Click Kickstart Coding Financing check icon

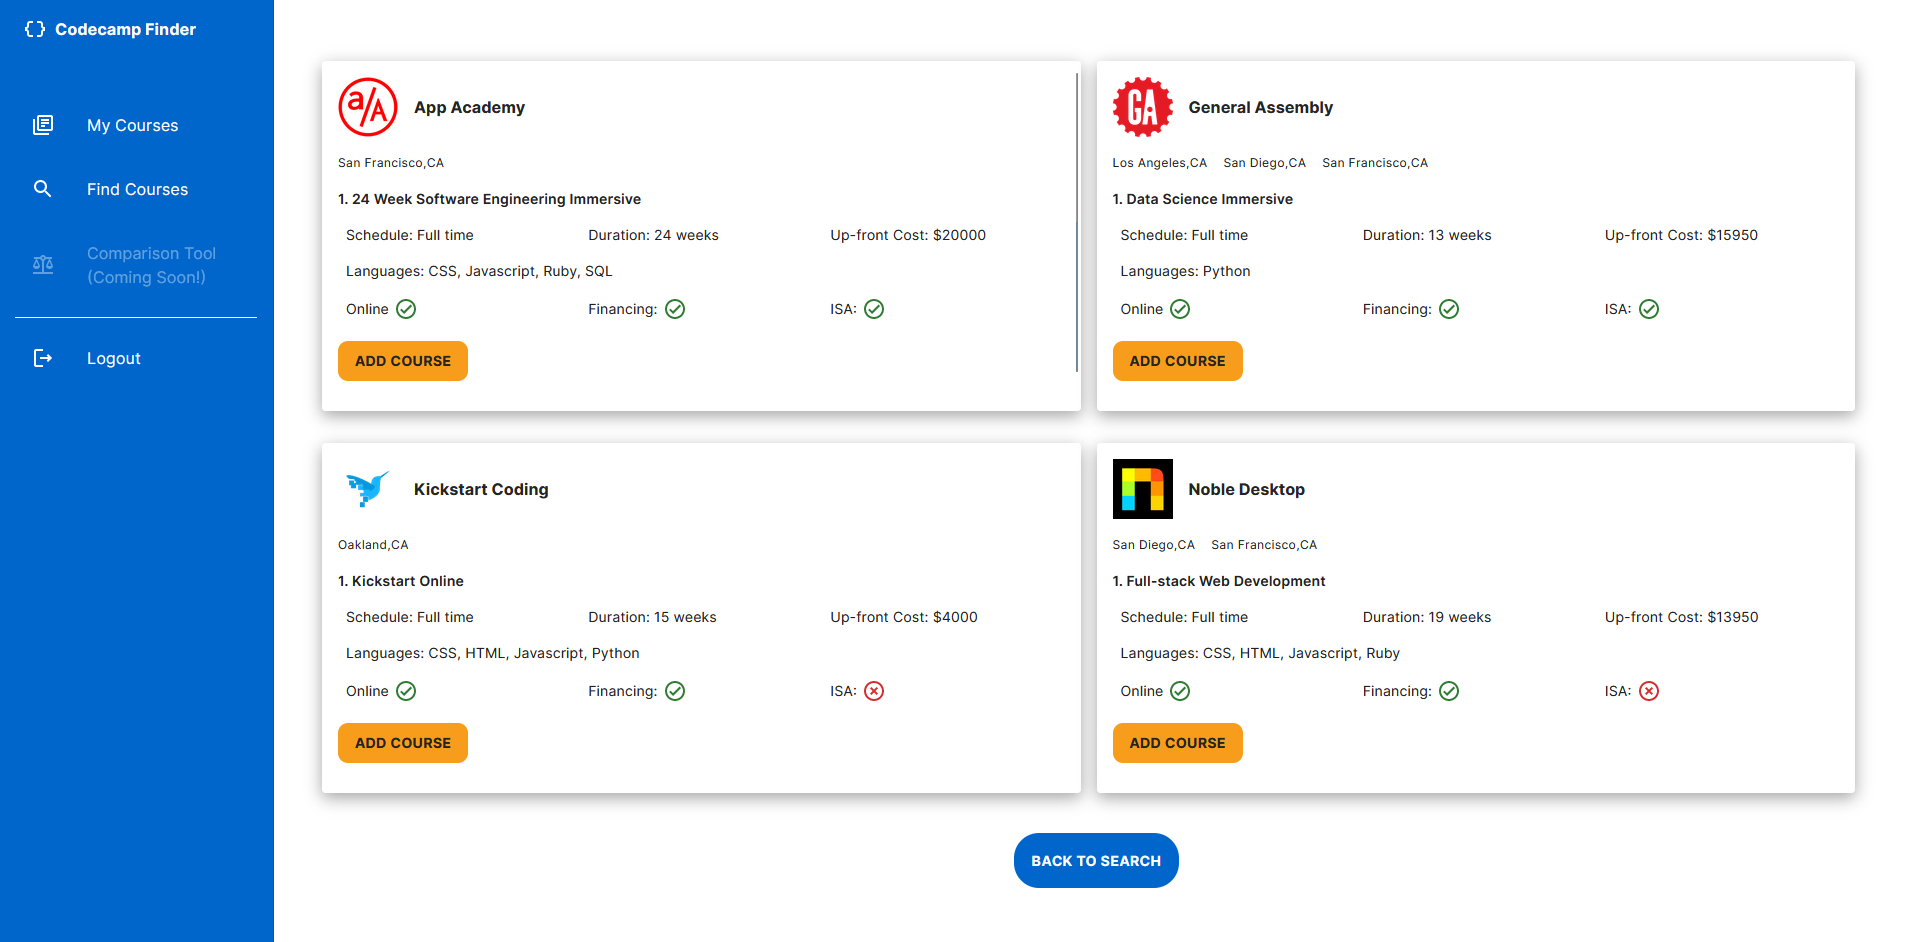[x=675, y=691]
